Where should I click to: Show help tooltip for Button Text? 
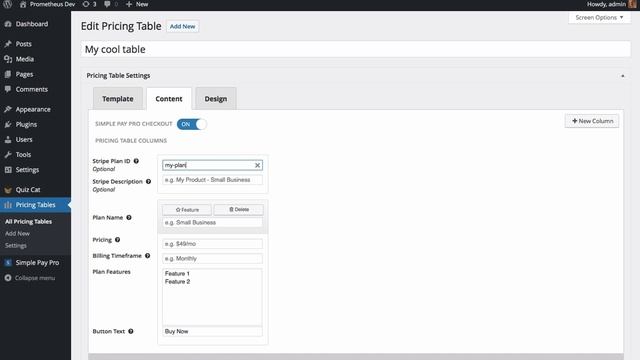131,331
